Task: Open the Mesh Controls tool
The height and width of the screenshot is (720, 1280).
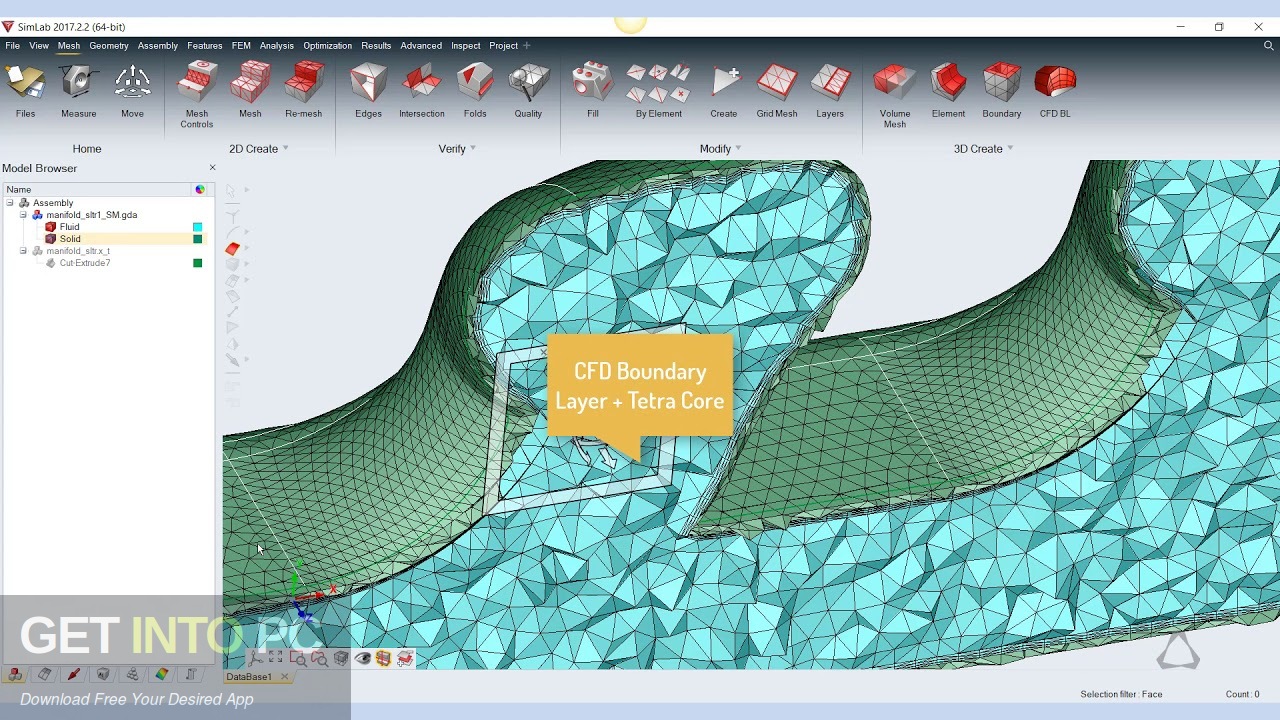Action: [x=196, y=90]
